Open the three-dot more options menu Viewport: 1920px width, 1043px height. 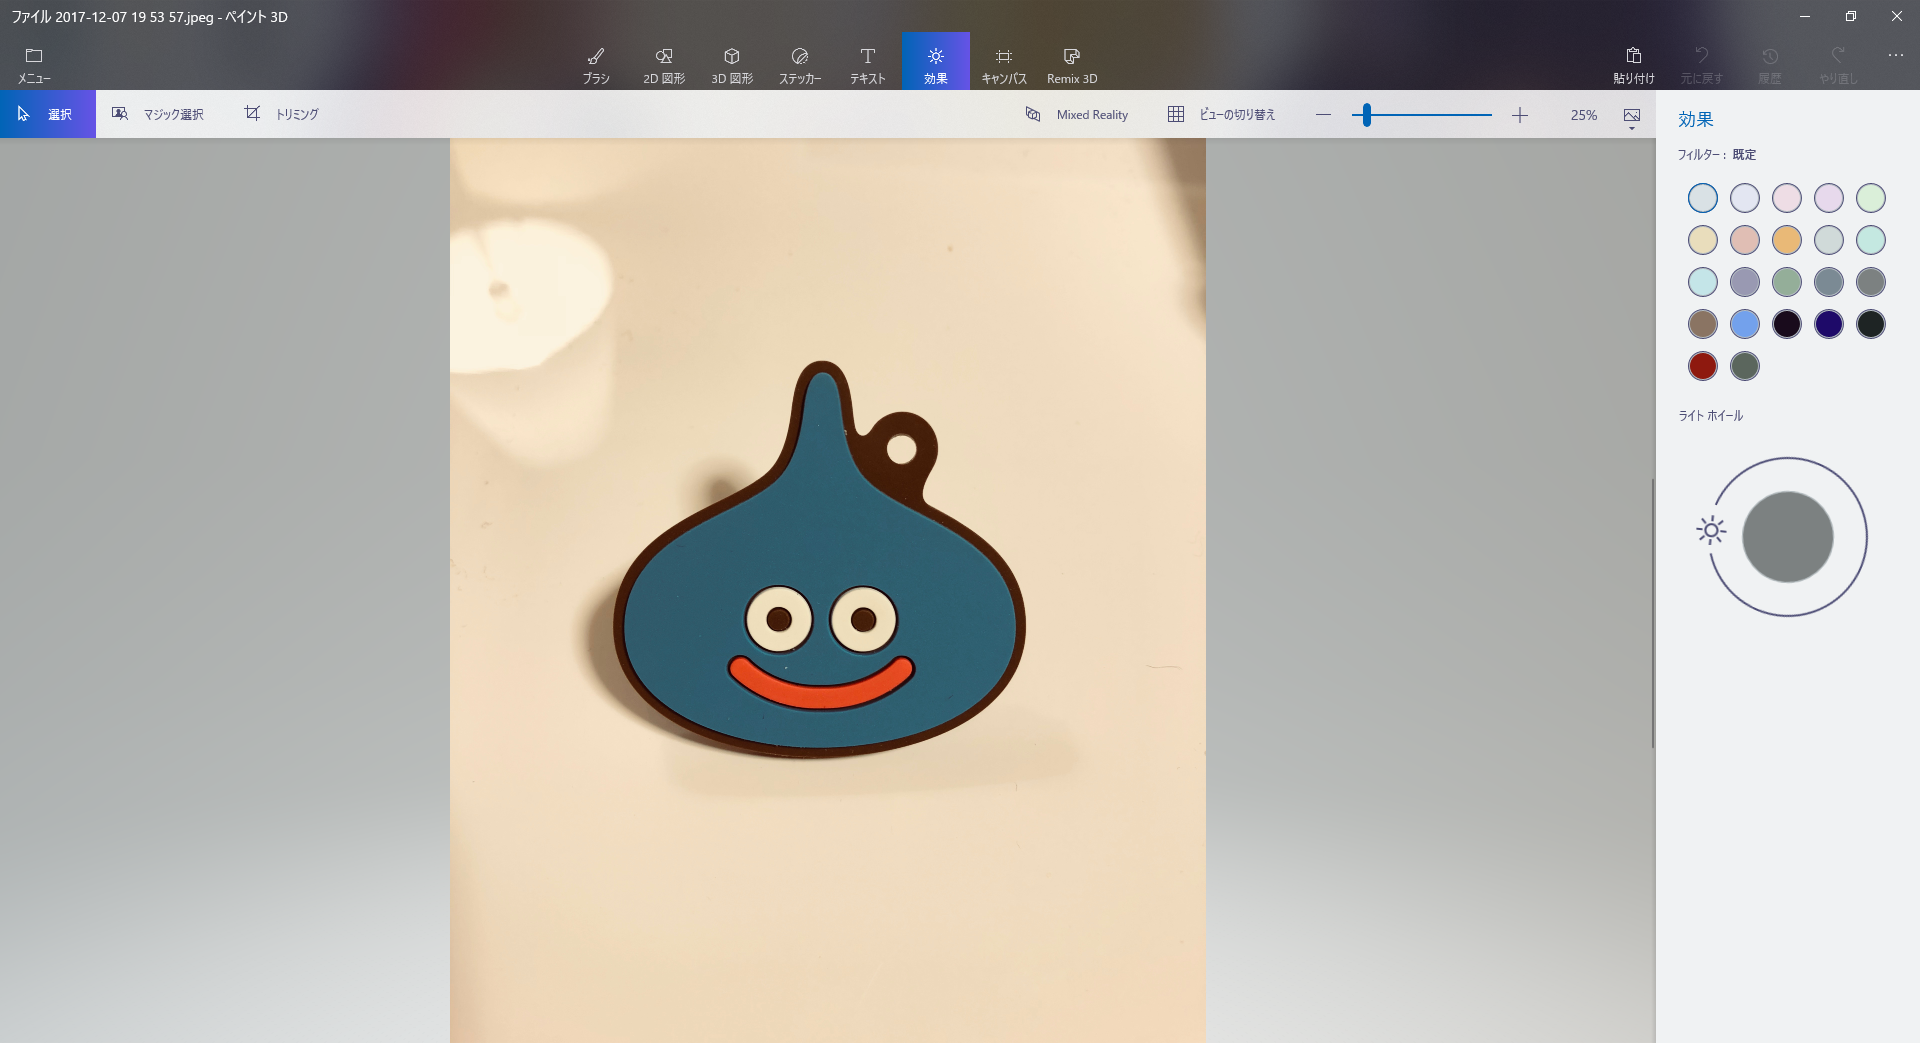click(1896, 55)
